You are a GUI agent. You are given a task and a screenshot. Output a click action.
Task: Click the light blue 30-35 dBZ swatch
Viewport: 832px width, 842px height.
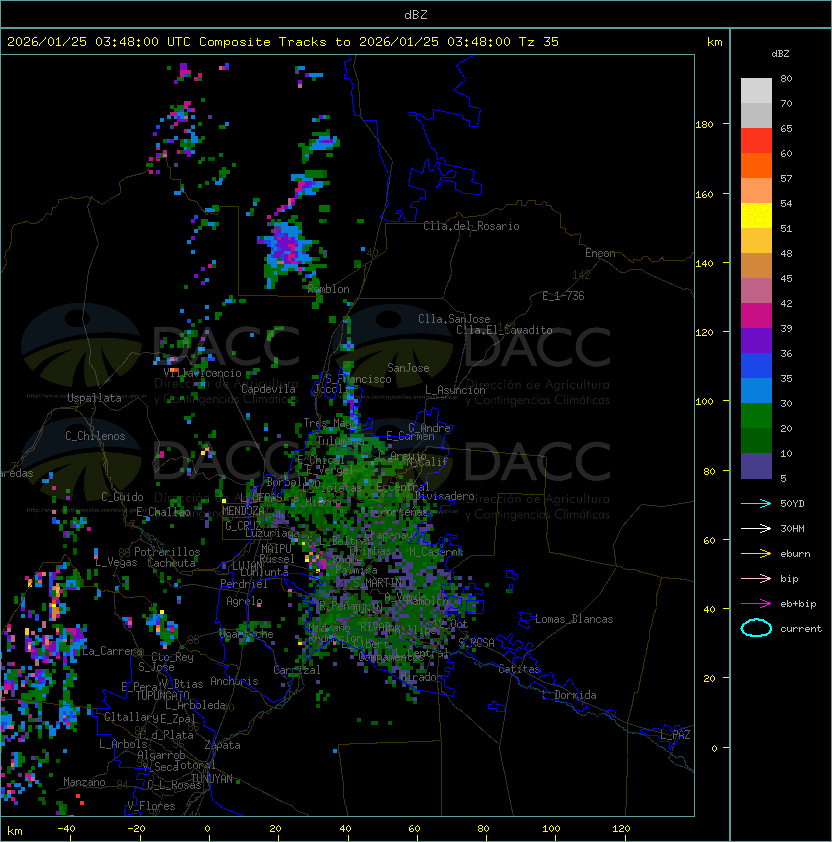(x=756, y=391)
